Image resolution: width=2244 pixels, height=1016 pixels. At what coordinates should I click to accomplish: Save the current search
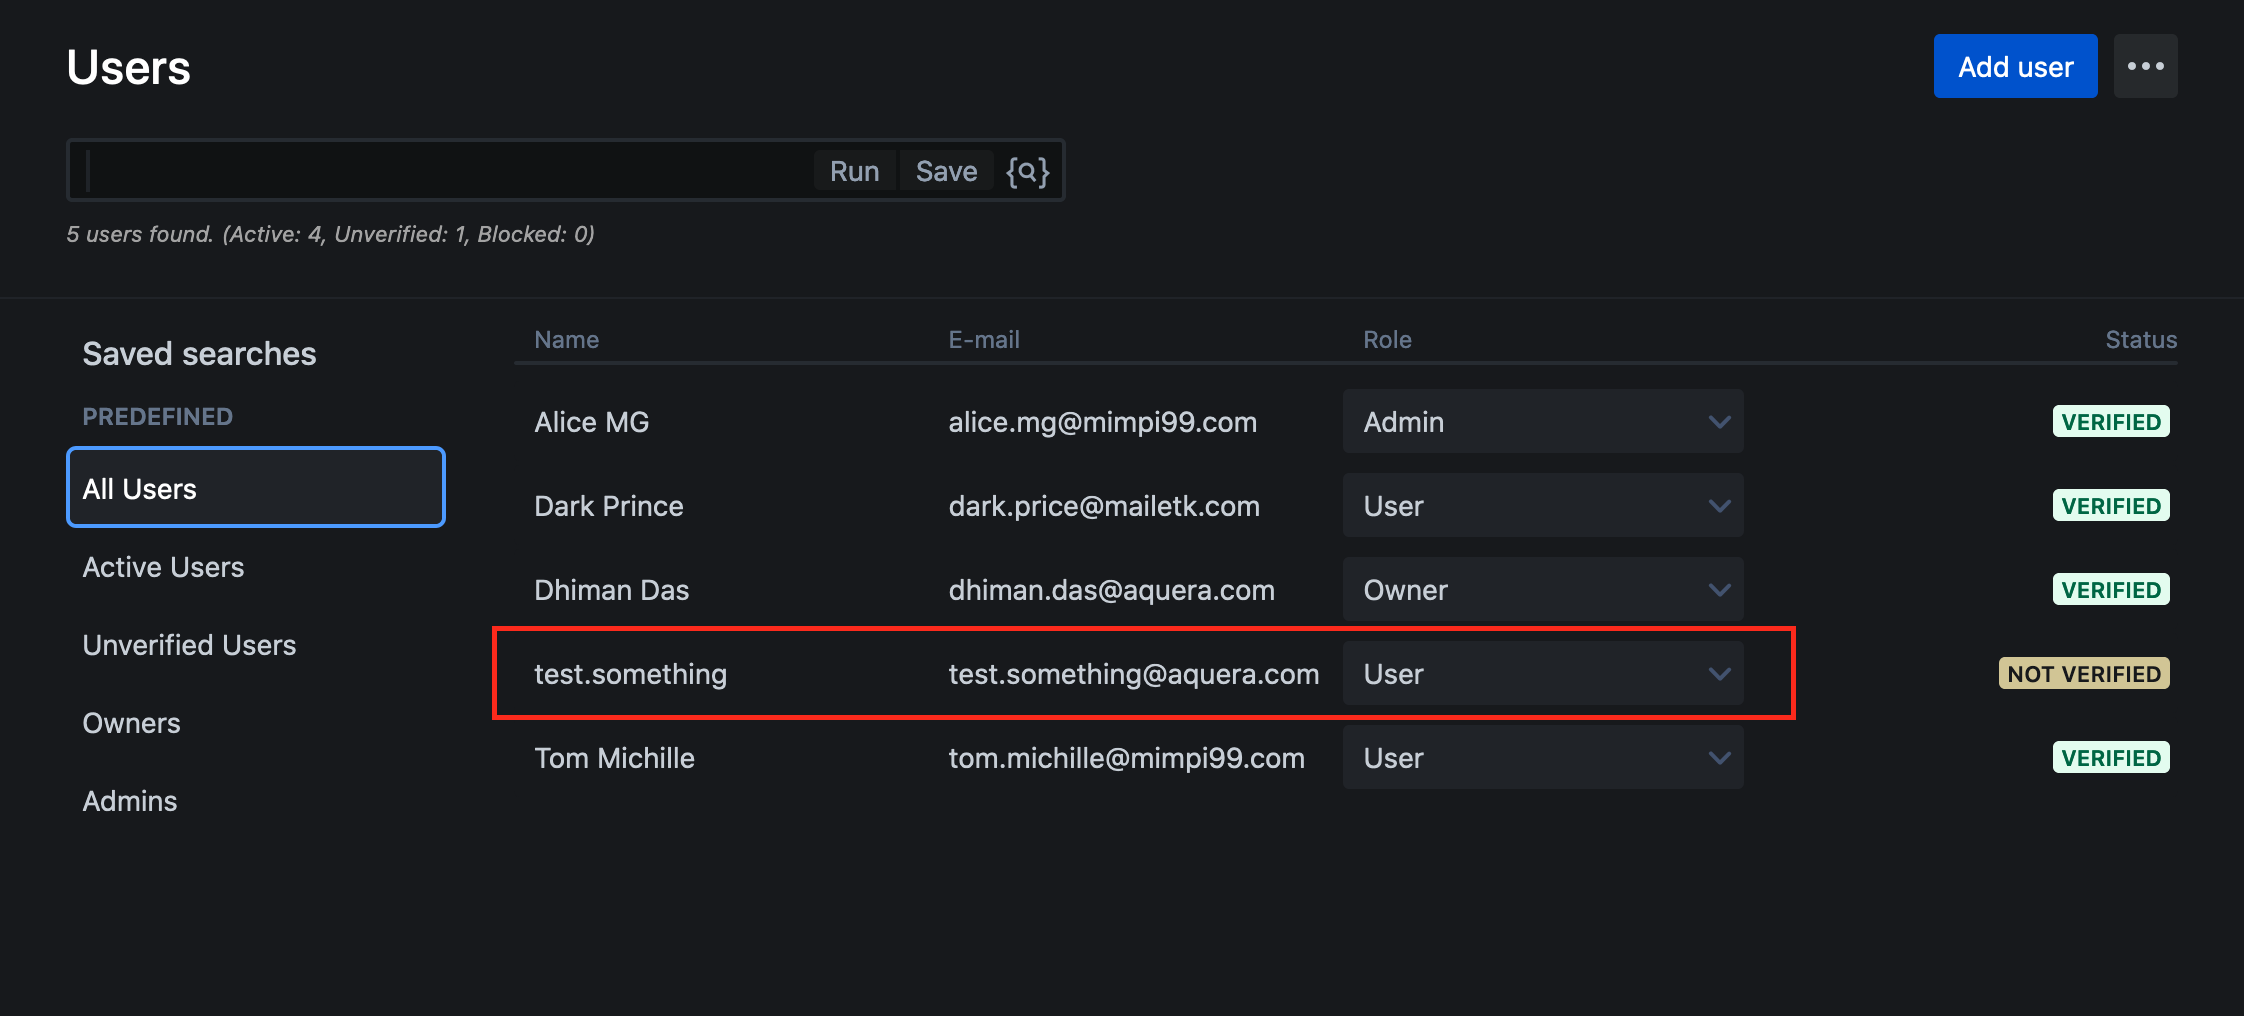click(946, 171)
